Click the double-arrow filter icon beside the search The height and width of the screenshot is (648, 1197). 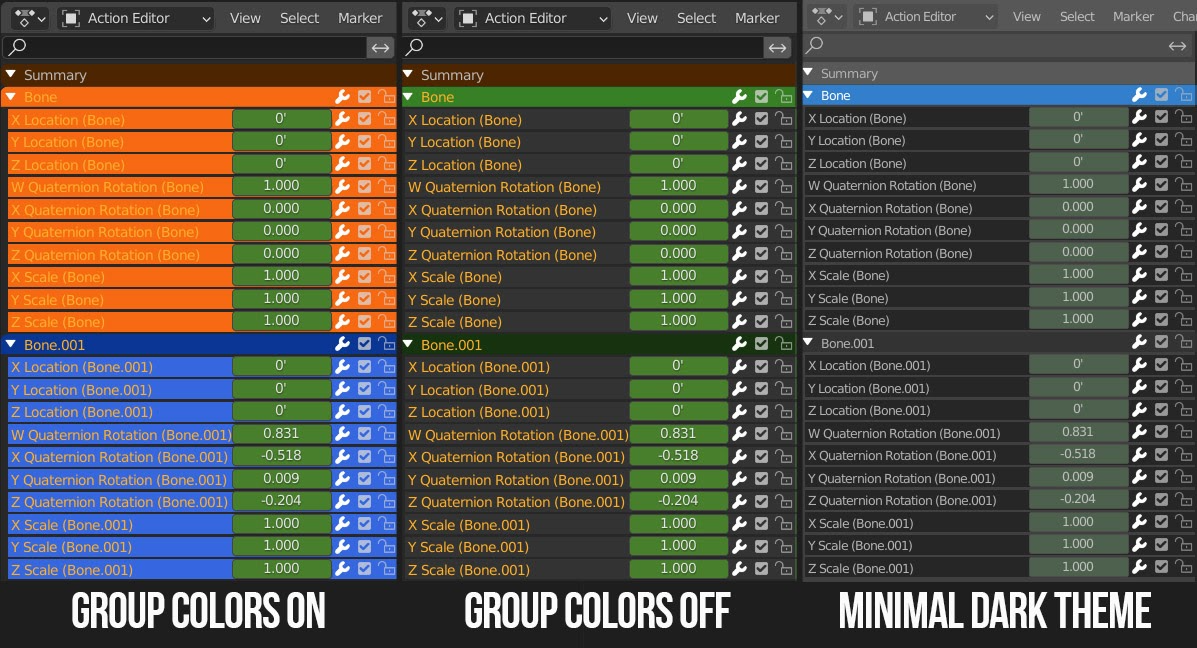point(381,46)
